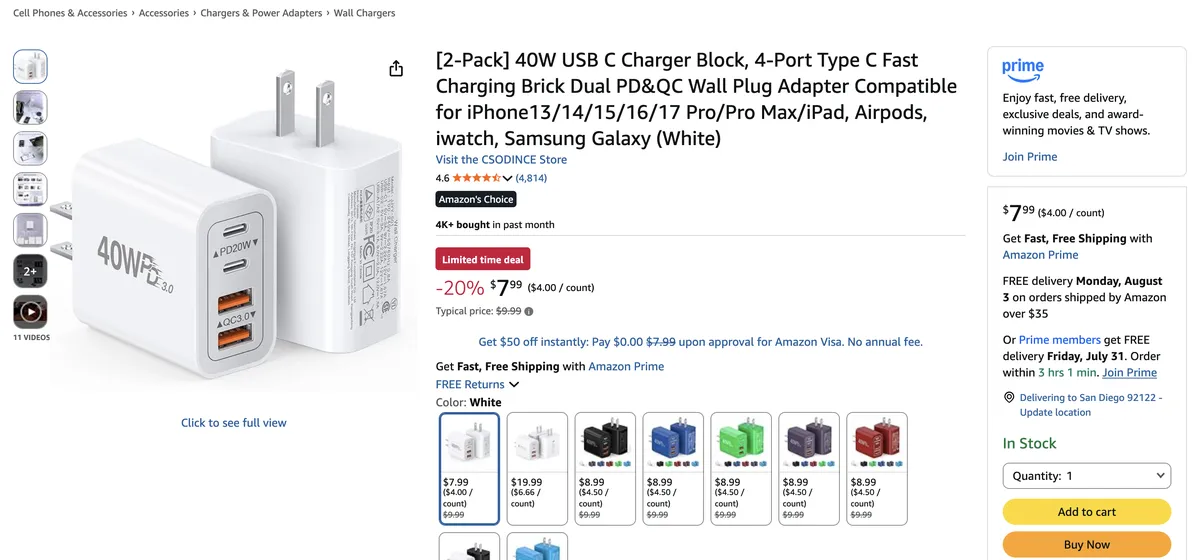1200x560 pixels.
Task: Select the green charger color swatch
Action: tap(741, 468)
